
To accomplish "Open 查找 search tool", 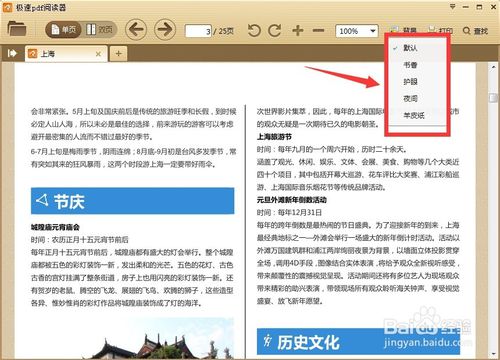I will tap(476, 31).
